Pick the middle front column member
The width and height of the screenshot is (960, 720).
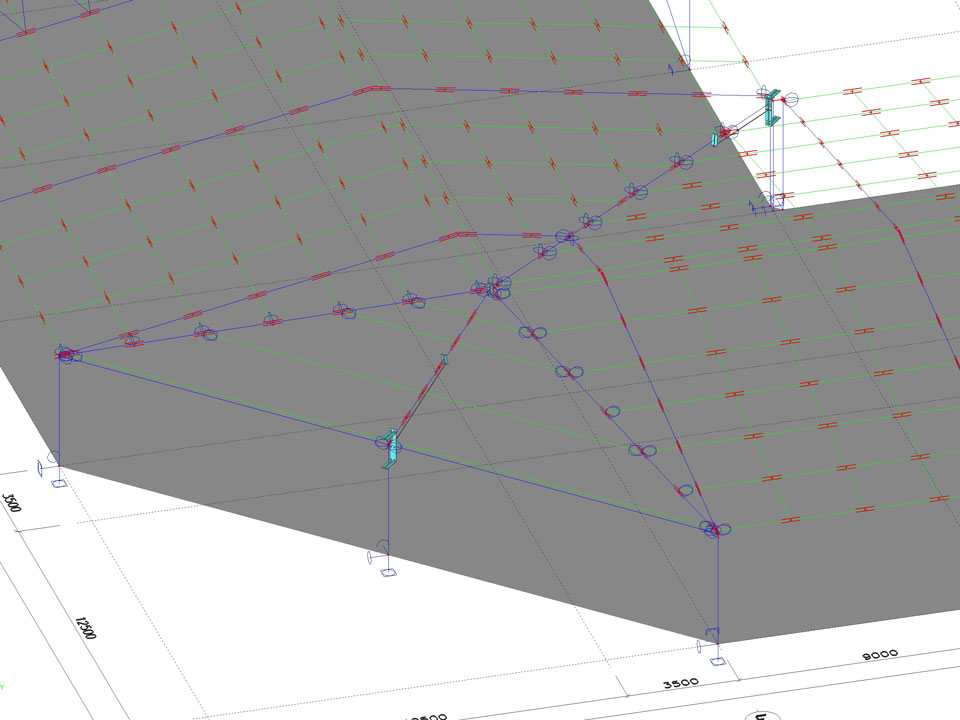pos(388,510)
